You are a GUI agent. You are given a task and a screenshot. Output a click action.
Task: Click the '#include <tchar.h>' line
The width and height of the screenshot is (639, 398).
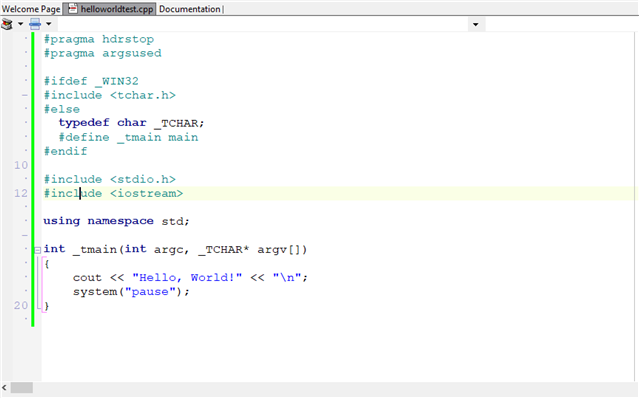[110, 95]
